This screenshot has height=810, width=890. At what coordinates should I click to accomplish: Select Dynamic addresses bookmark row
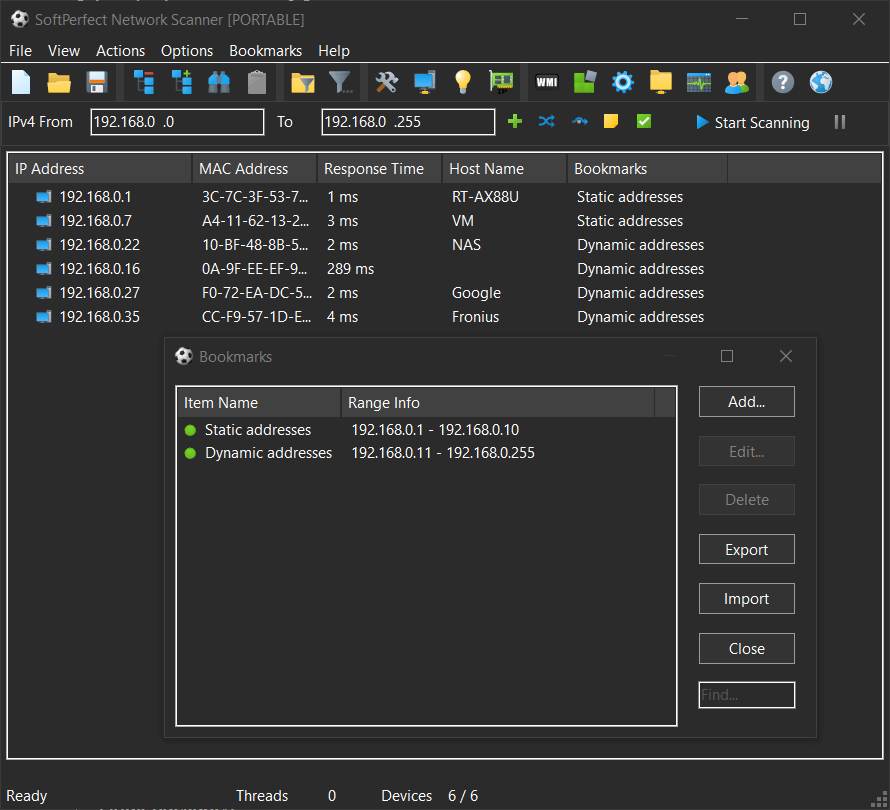click(x=426, y=453)
